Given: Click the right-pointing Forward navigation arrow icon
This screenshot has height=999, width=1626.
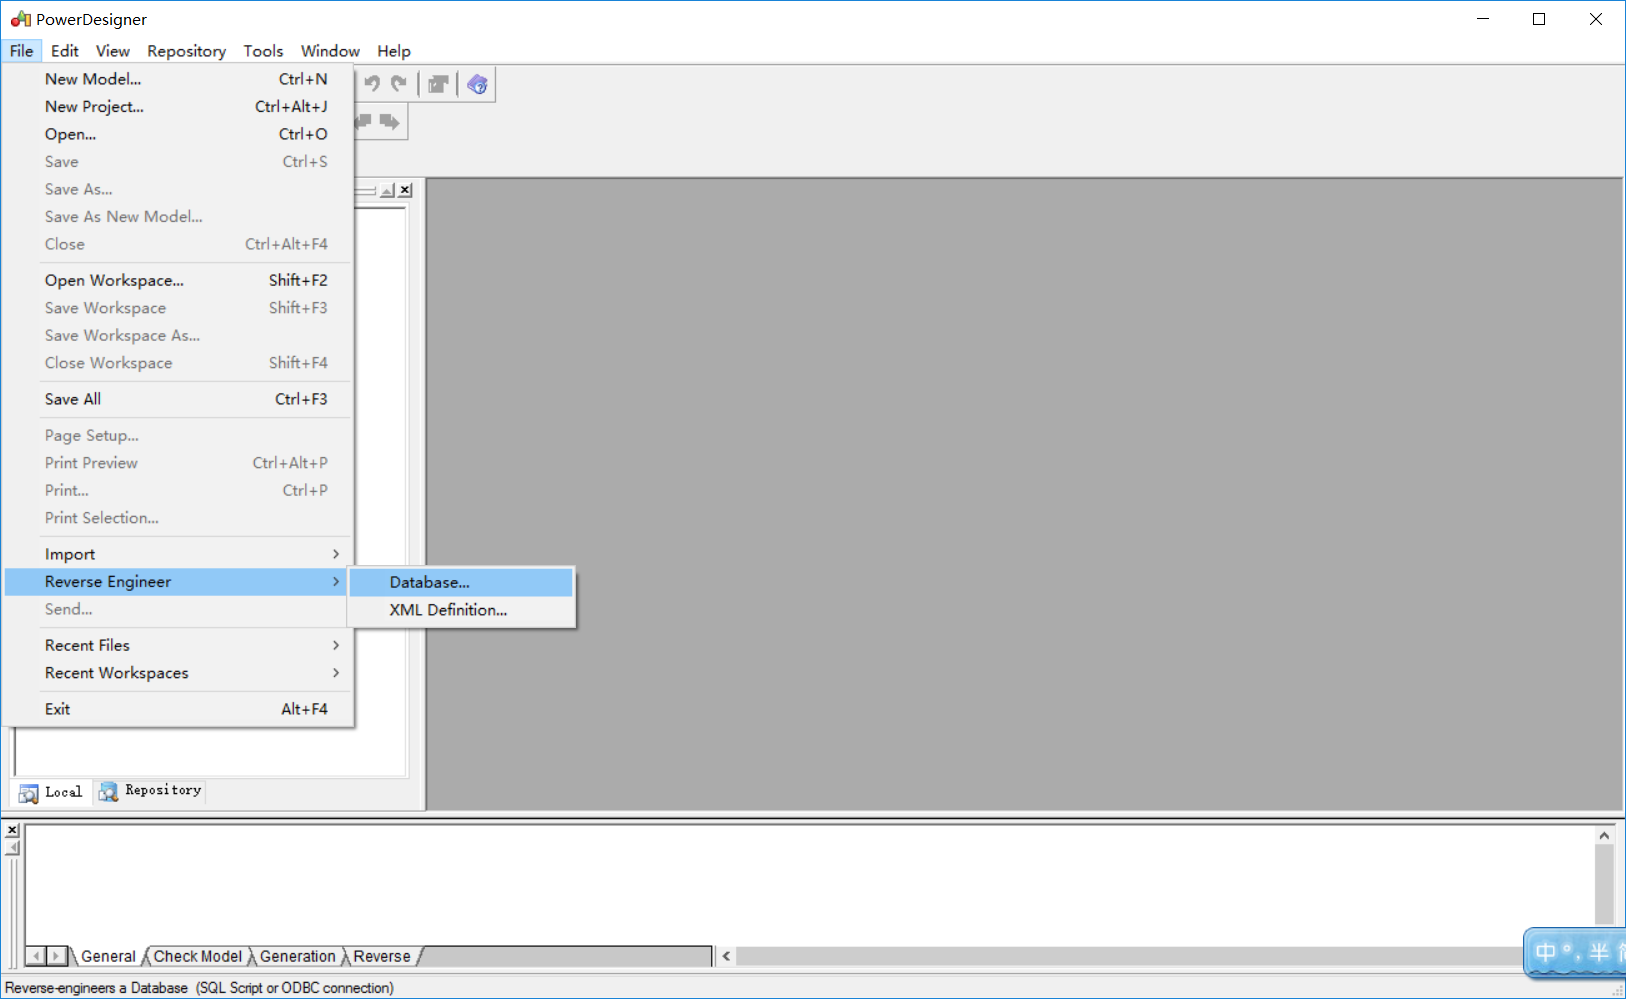Looking at the screenshot, I should [x=389, y=122].
